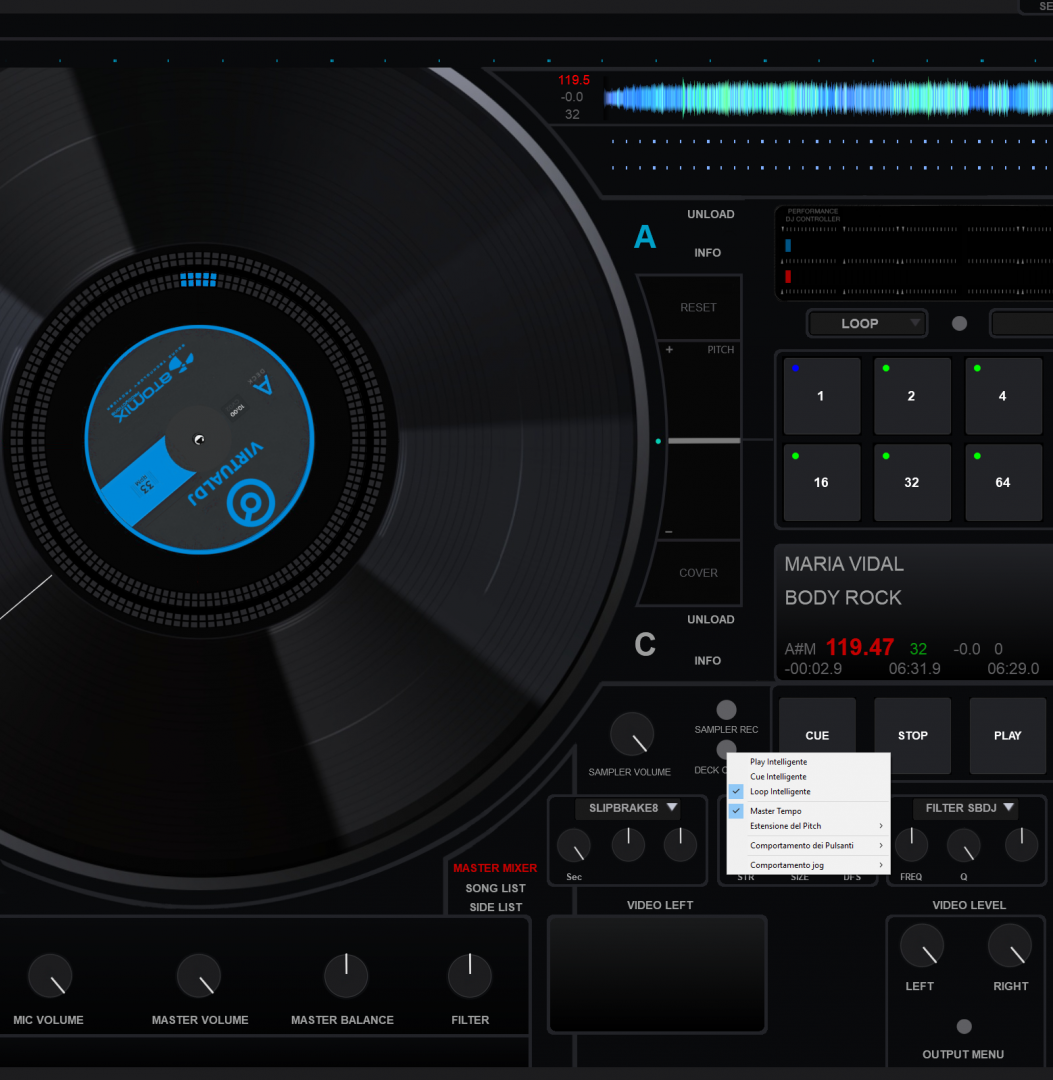Click the master FILTER knob

[470, 976]
